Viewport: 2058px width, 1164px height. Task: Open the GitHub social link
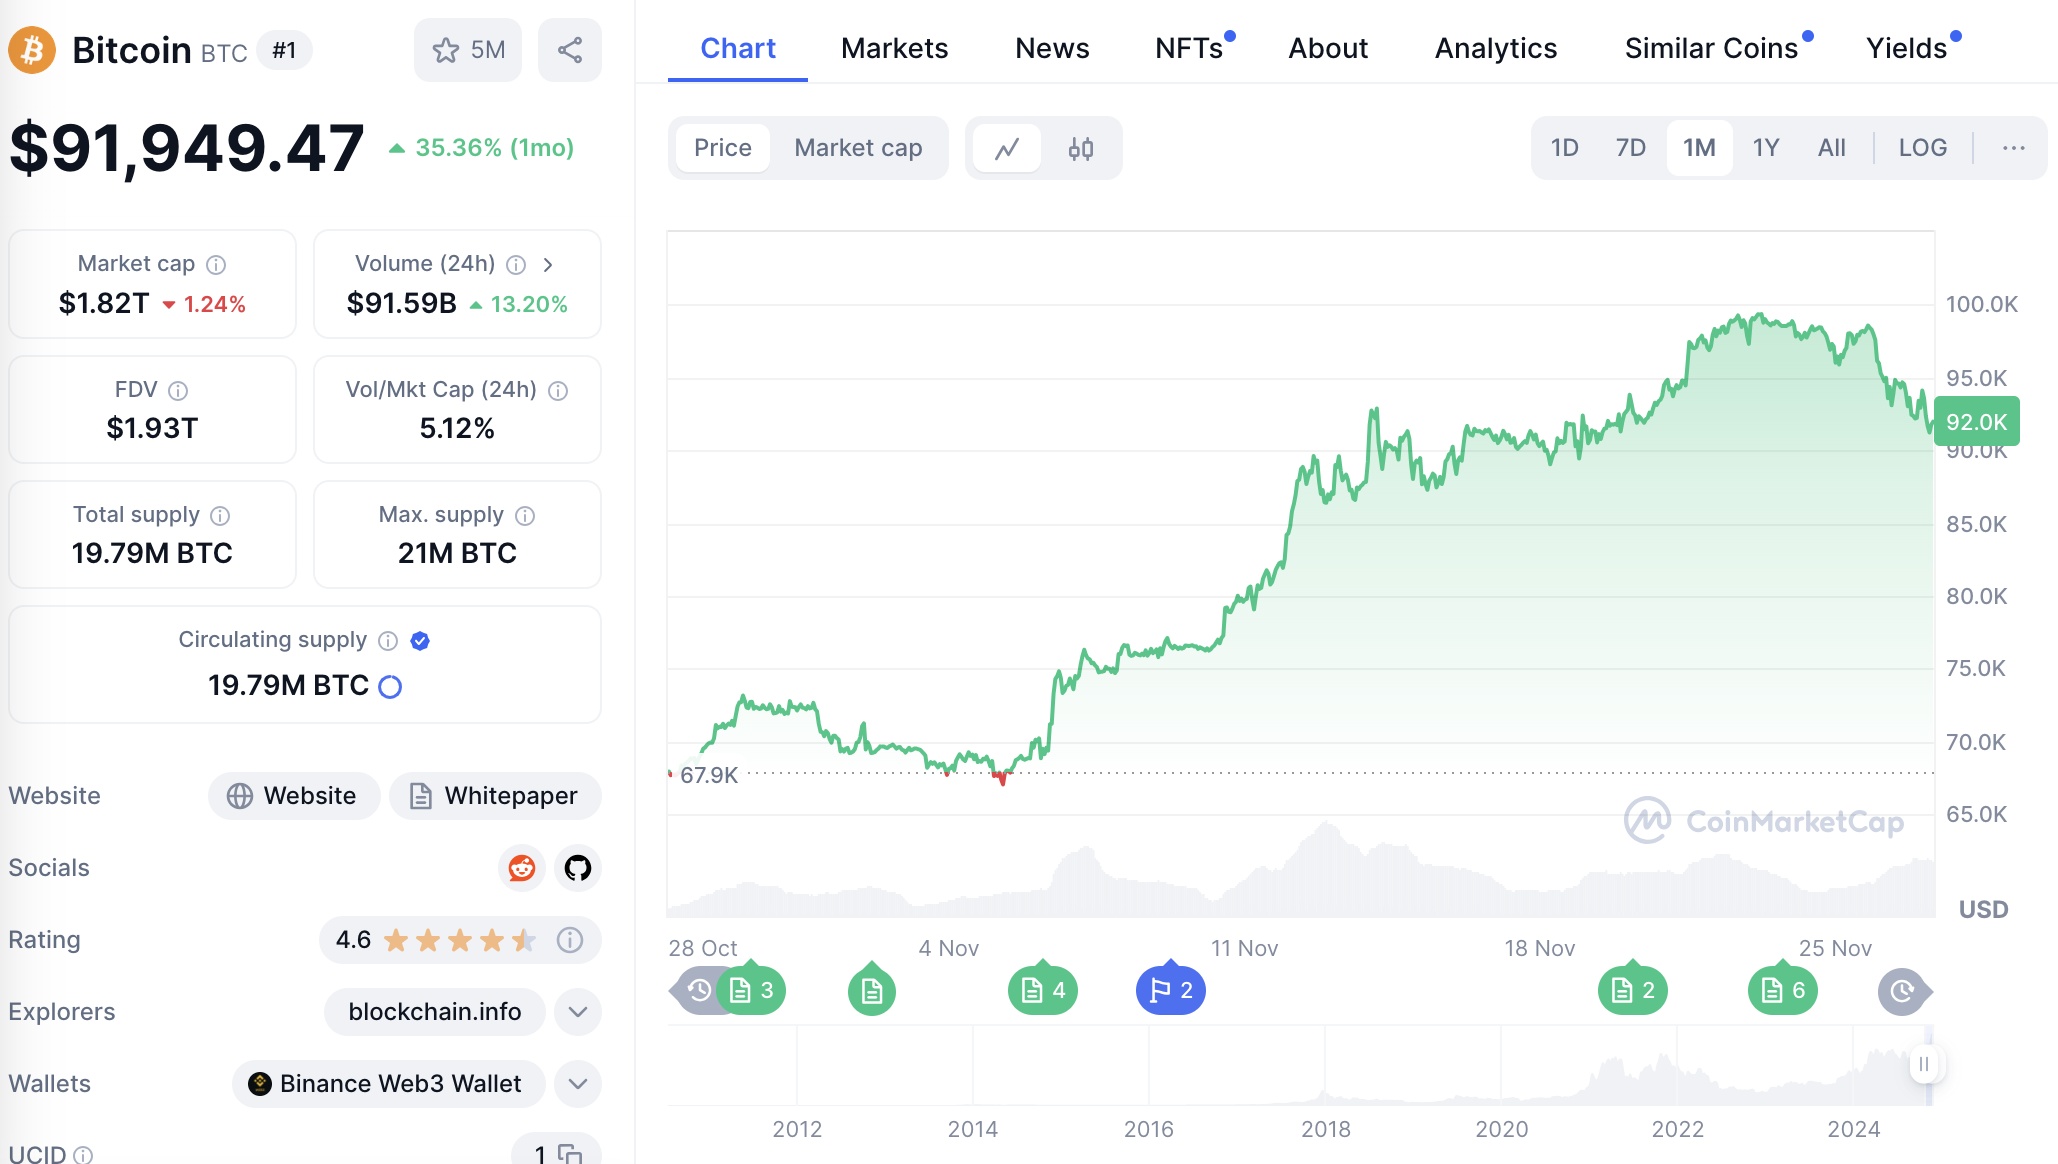pyautogui.click(x=578, y=867)
